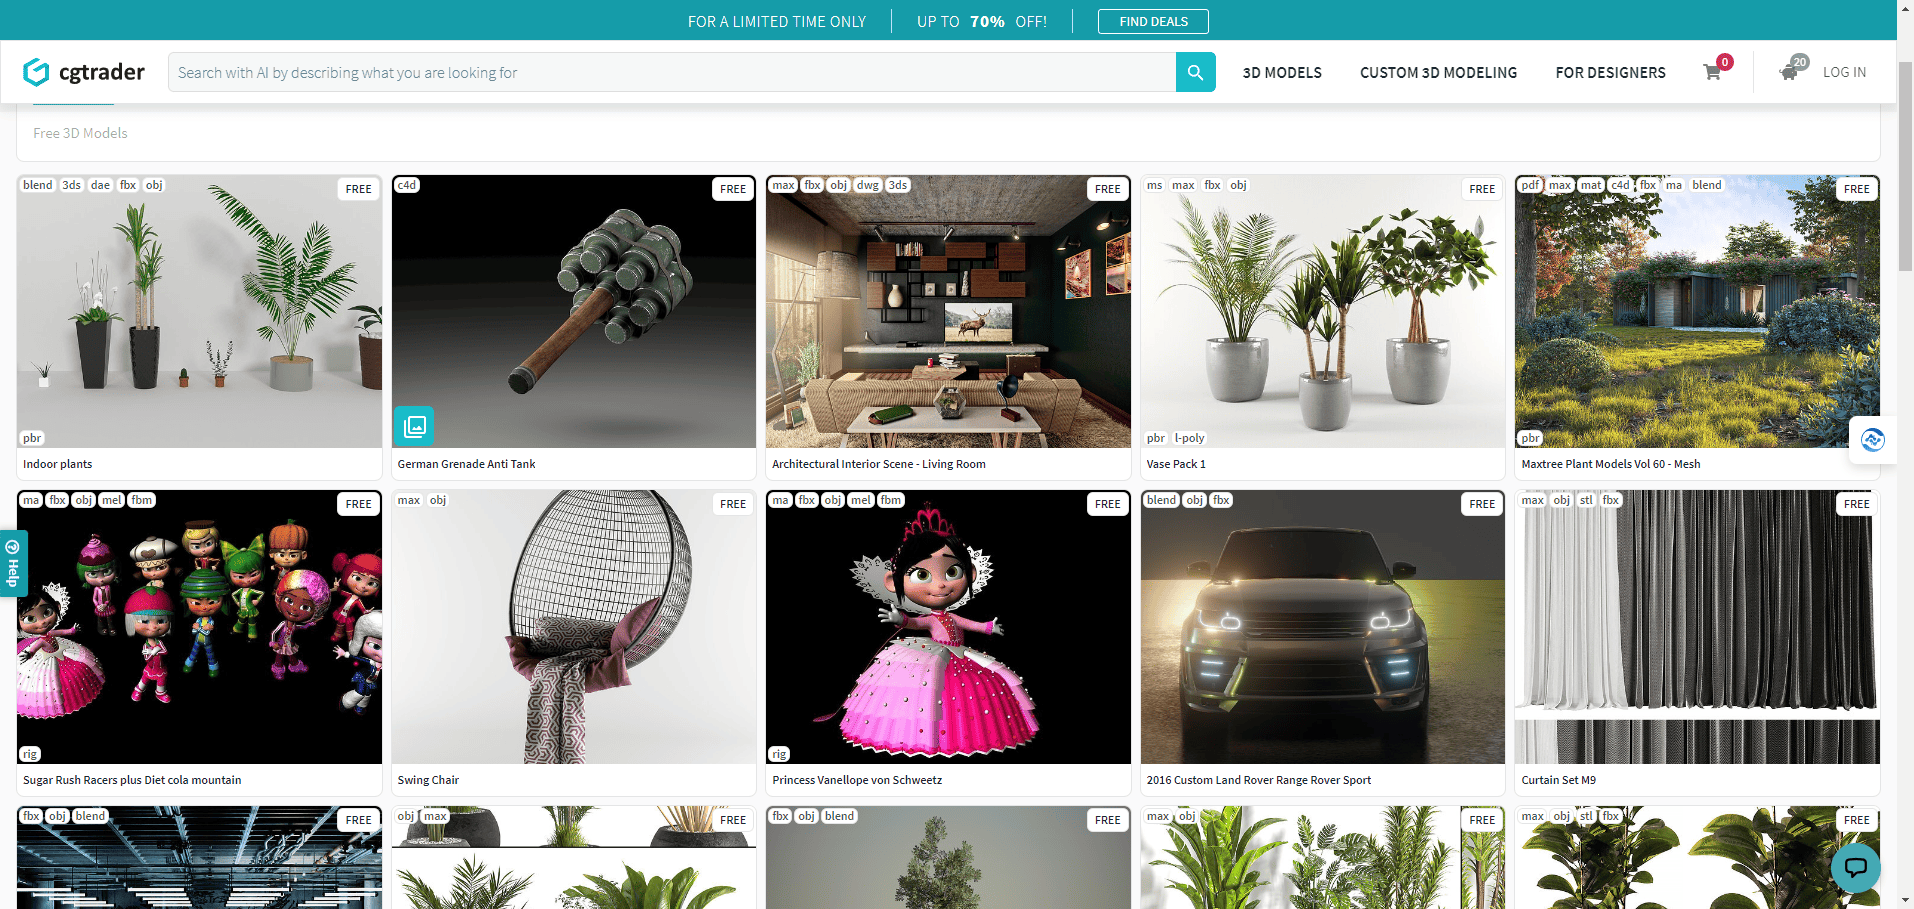Open the Swing Chair model thumbnail
Screen dimensions: 1914x909
point(573,627)
